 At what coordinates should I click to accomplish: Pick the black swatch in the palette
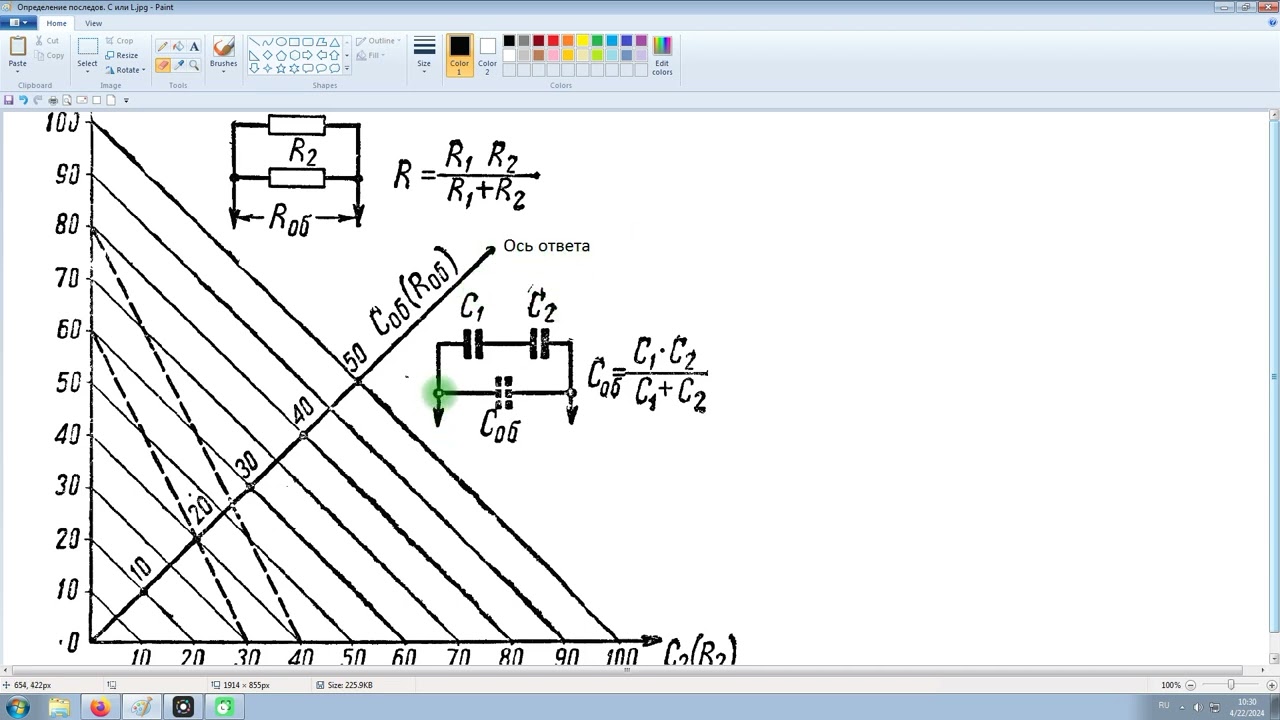(x=509, y=41)
